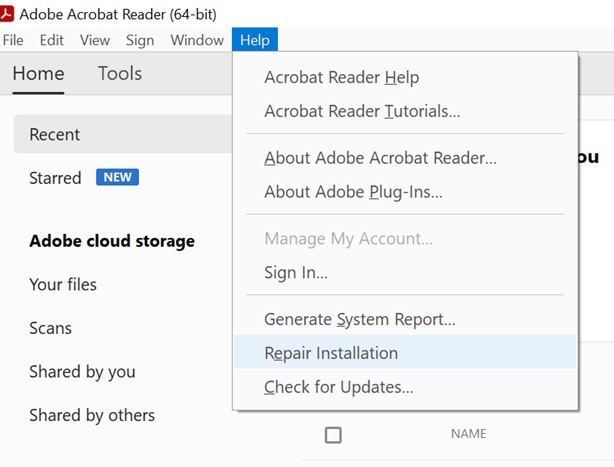
Task: Open the Sign menu
Action: point(140,40)
